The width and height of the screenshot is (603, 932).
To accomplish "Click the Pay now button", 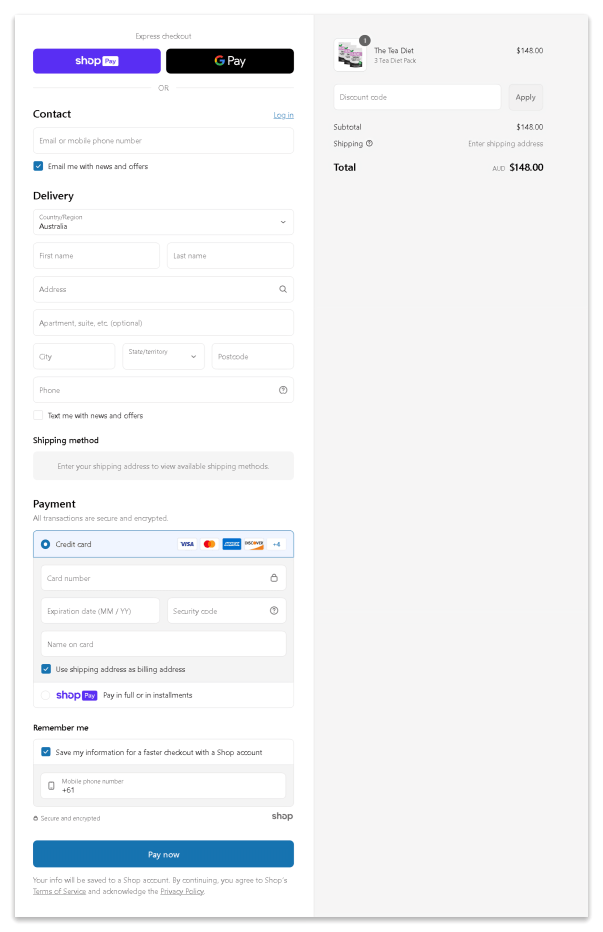I will point(163,854).
